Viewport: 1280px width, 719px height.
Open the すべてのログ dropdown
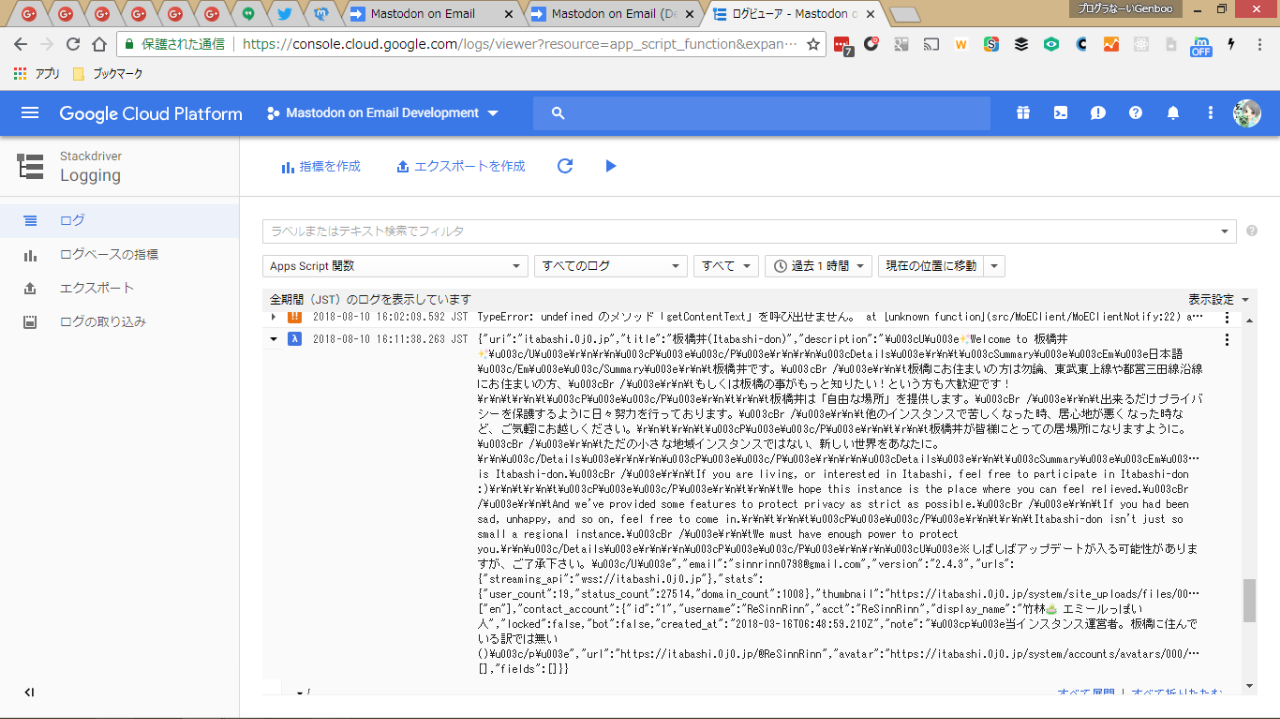[x=610, y=266]
